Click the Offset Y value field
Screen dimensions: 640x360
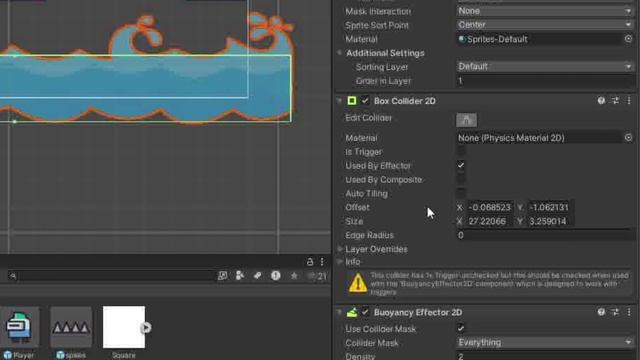(550, 207)
